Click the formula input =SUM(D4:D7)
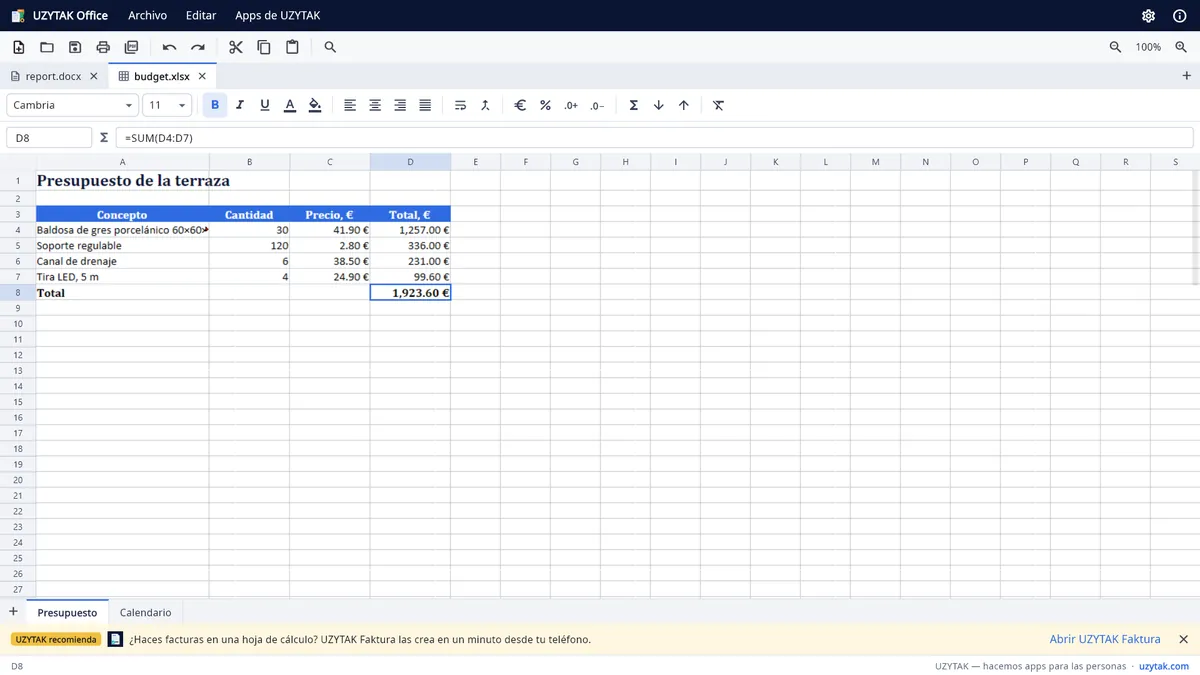 pyautogui.click(x=654, y=138)
